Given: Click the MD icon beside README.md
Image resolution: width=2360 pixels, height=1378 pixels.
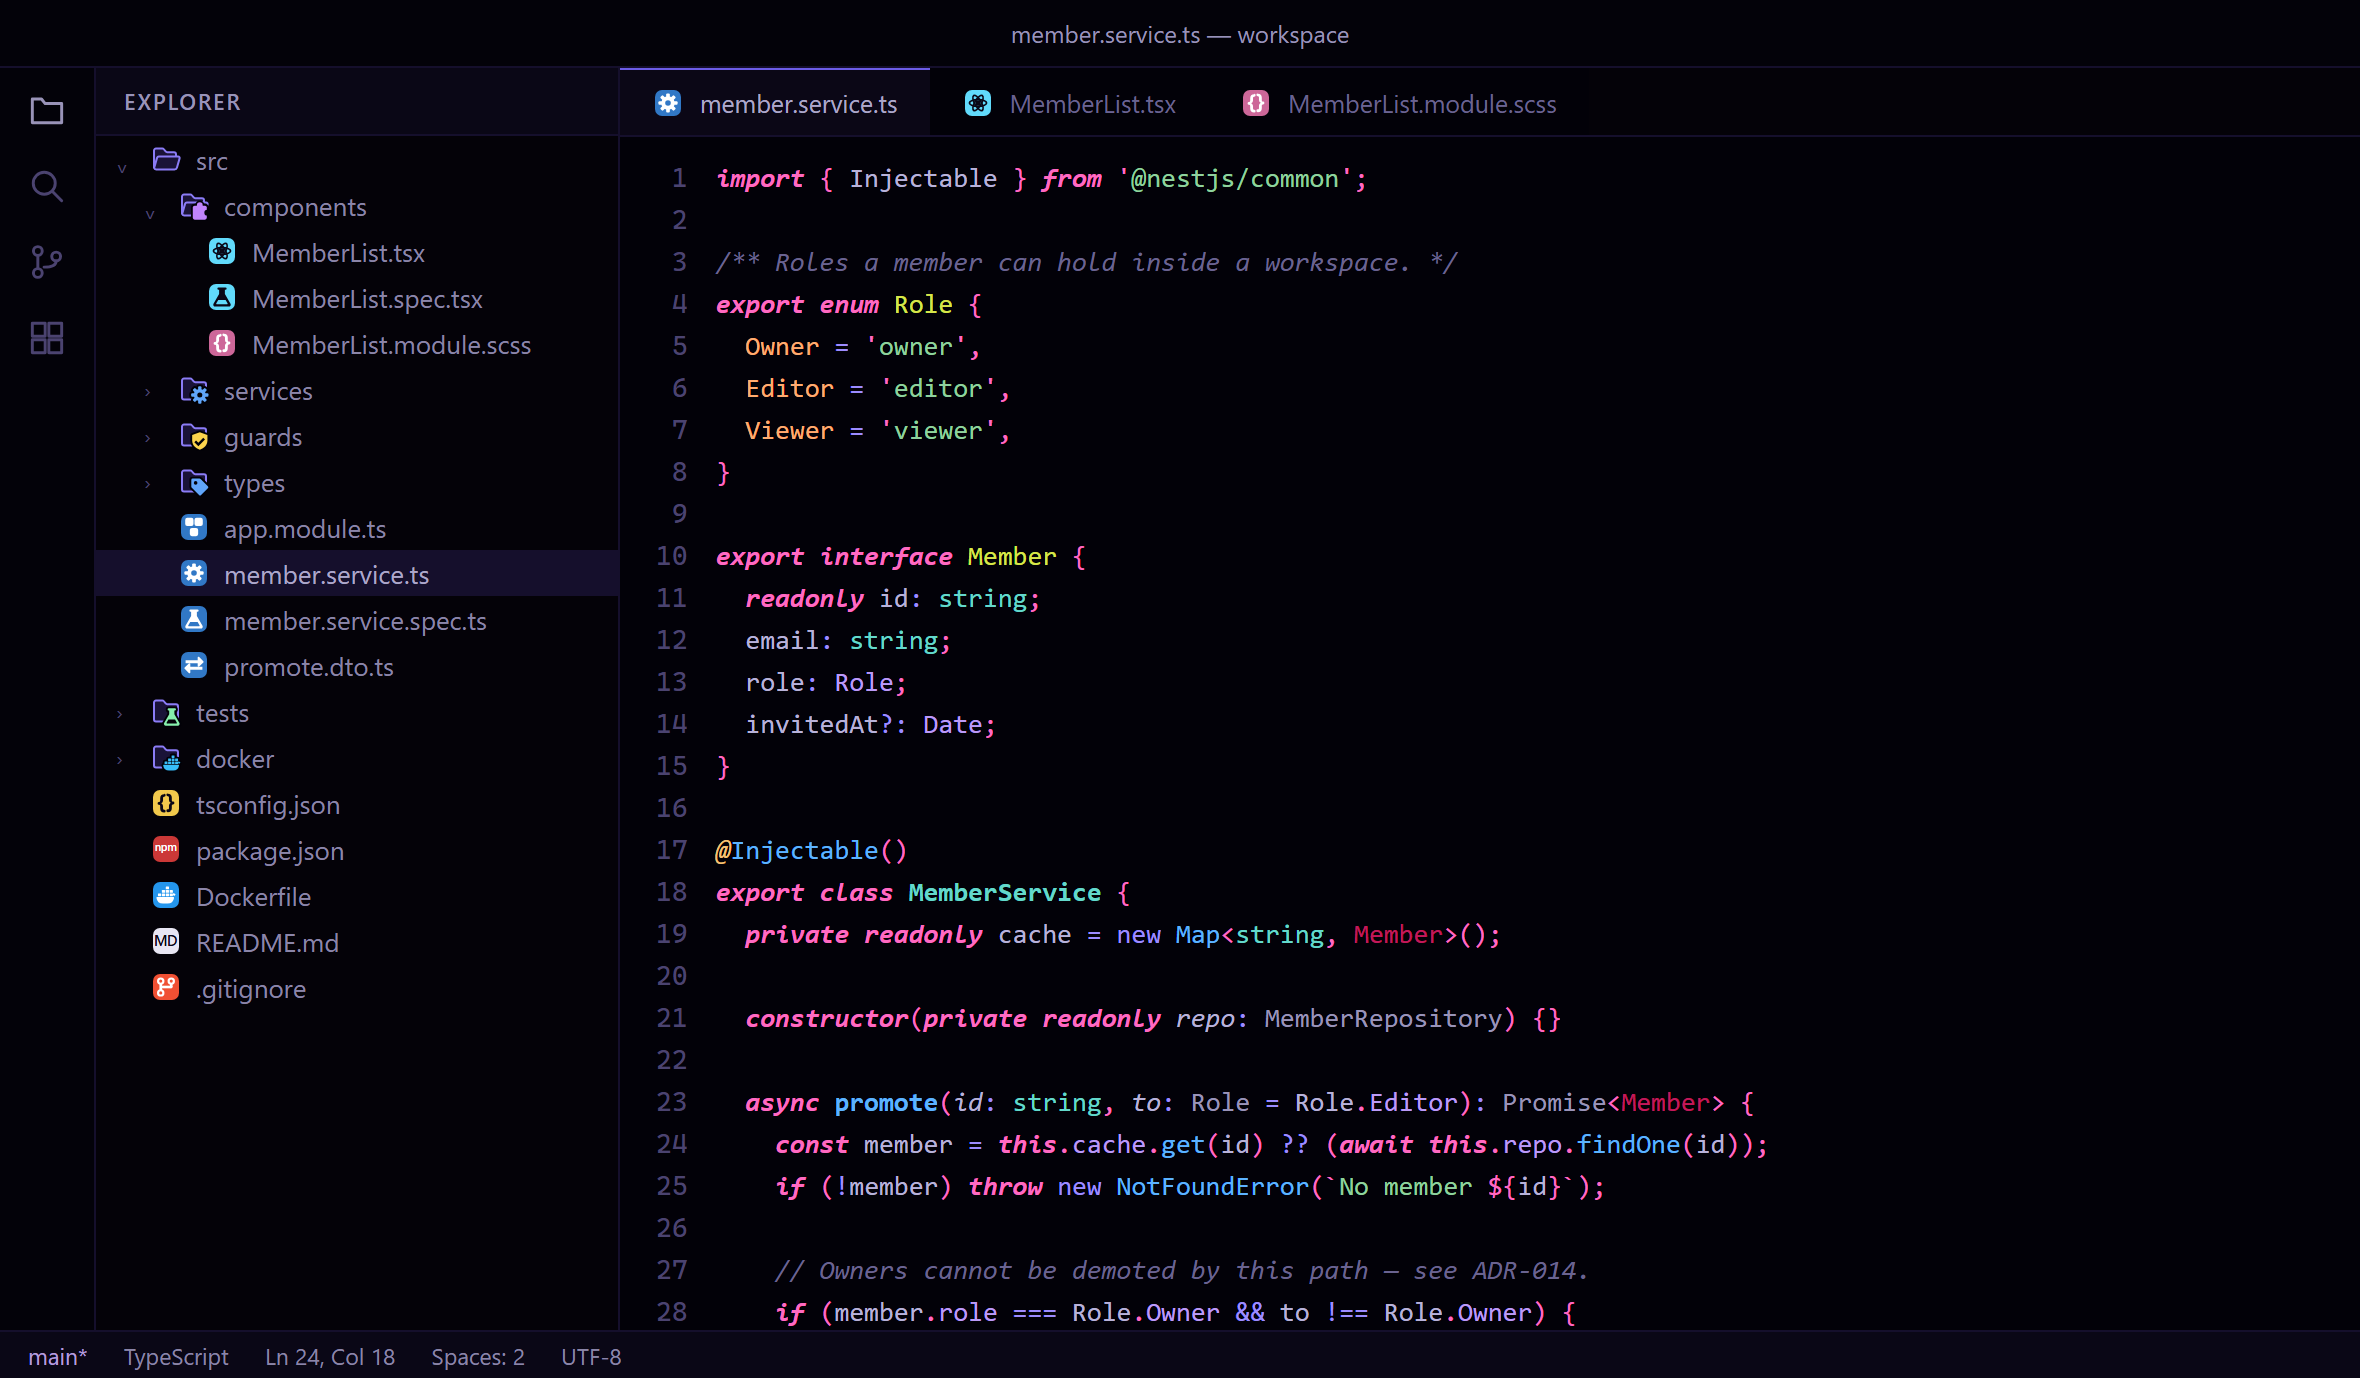Looking at the screenshot, I should (x=166, y=942).
